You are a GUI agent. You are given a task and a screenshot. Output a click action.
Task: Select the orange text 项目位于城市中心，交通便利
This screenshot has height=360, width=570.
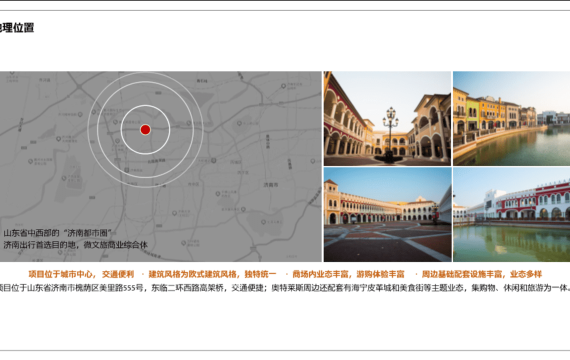[81, 274]
